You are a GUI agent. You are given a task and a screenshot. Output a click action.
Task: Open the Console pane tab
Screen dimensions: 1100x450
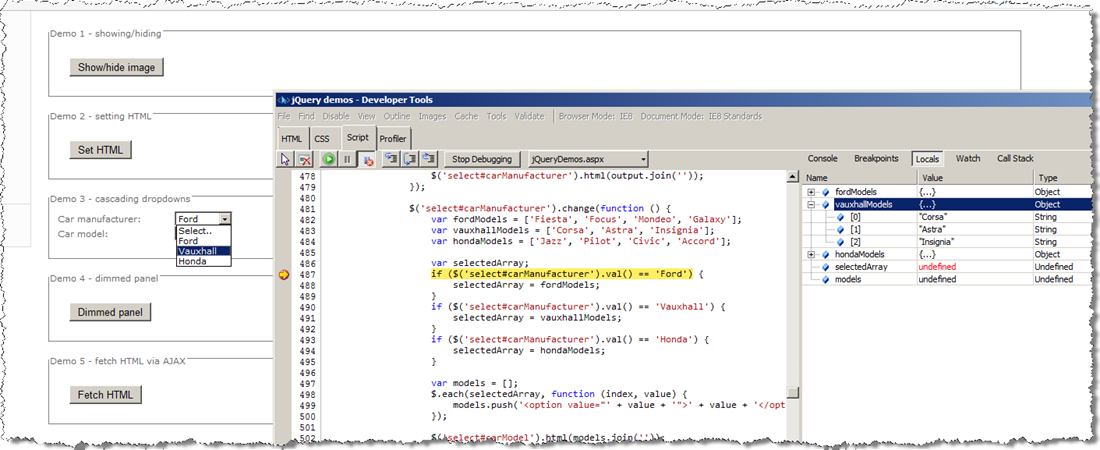point(824,159)
